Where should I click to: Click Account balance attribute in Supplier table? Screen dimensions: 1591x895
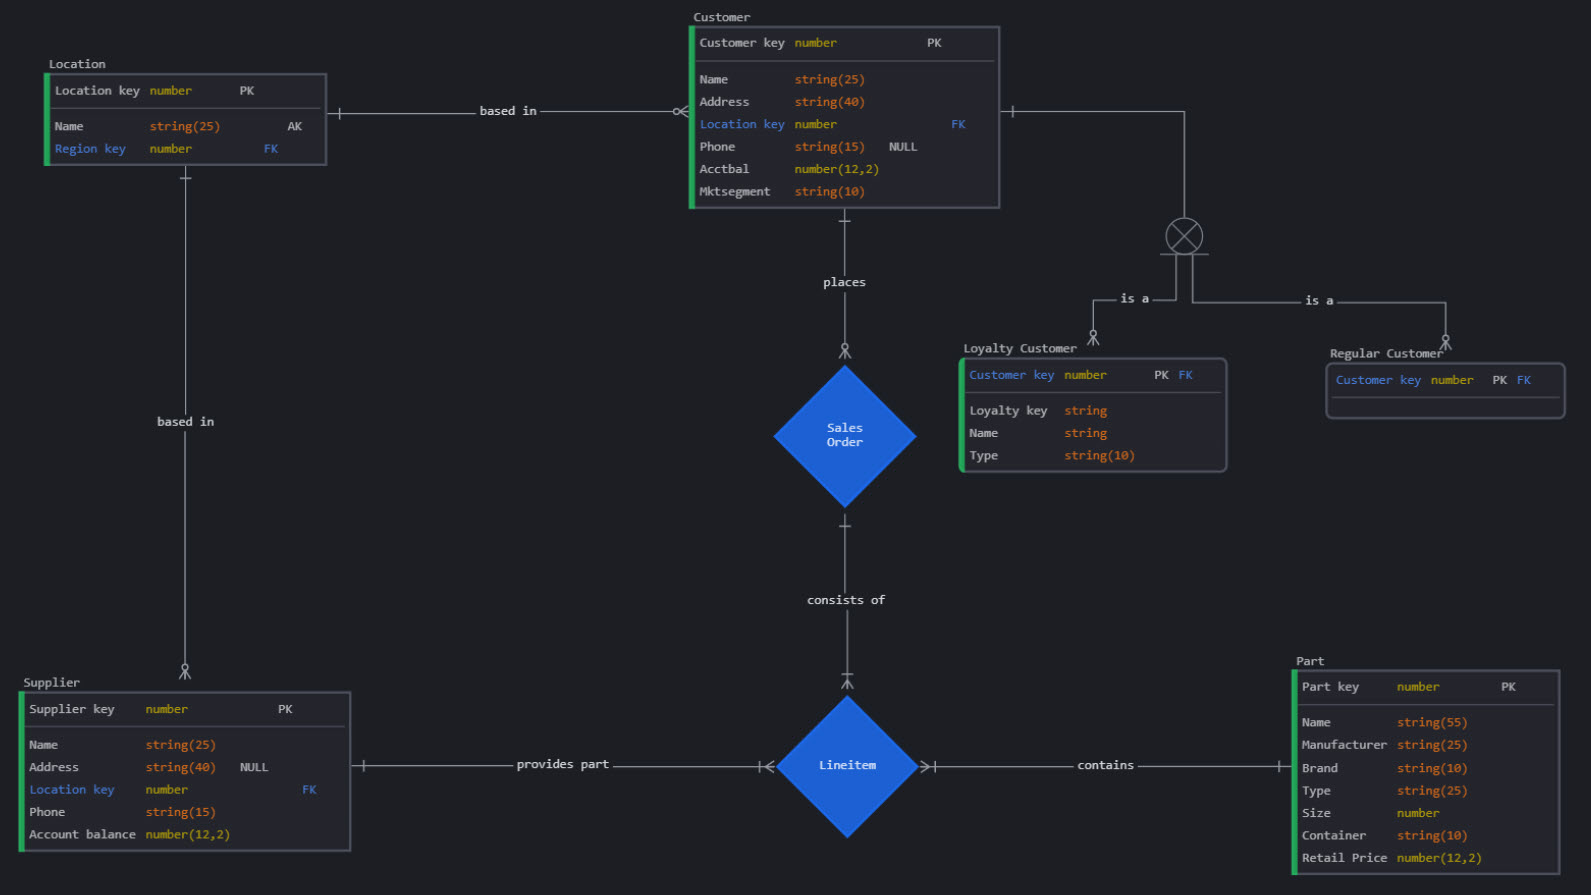coord(82,835)
